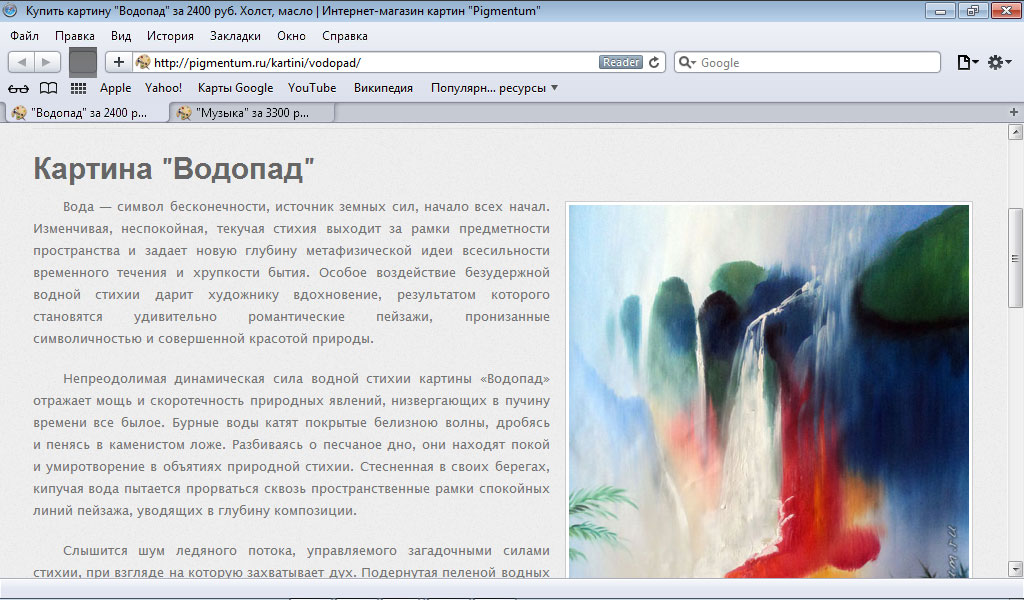Image resolution: width=1024 pixels, height=600 pixels.
Task: Click the Safari icon in title bar
Action: click(x=10, y=10)
